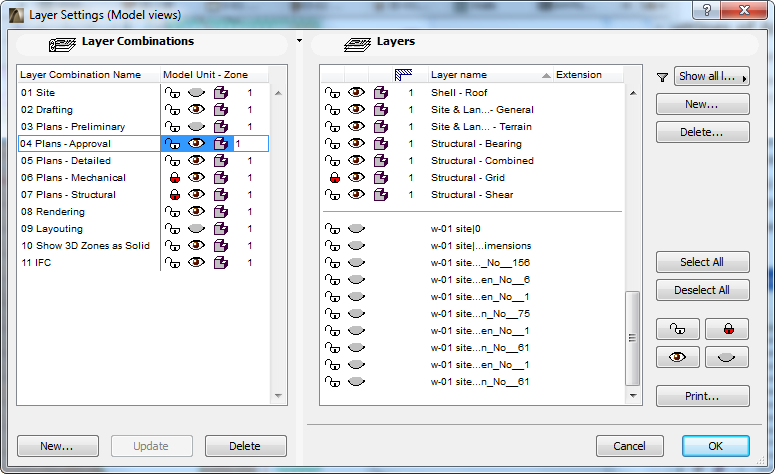775x474 pixels.
Task: Click the layers list vertical scrollbar thumb
Action: pos(632,338)
